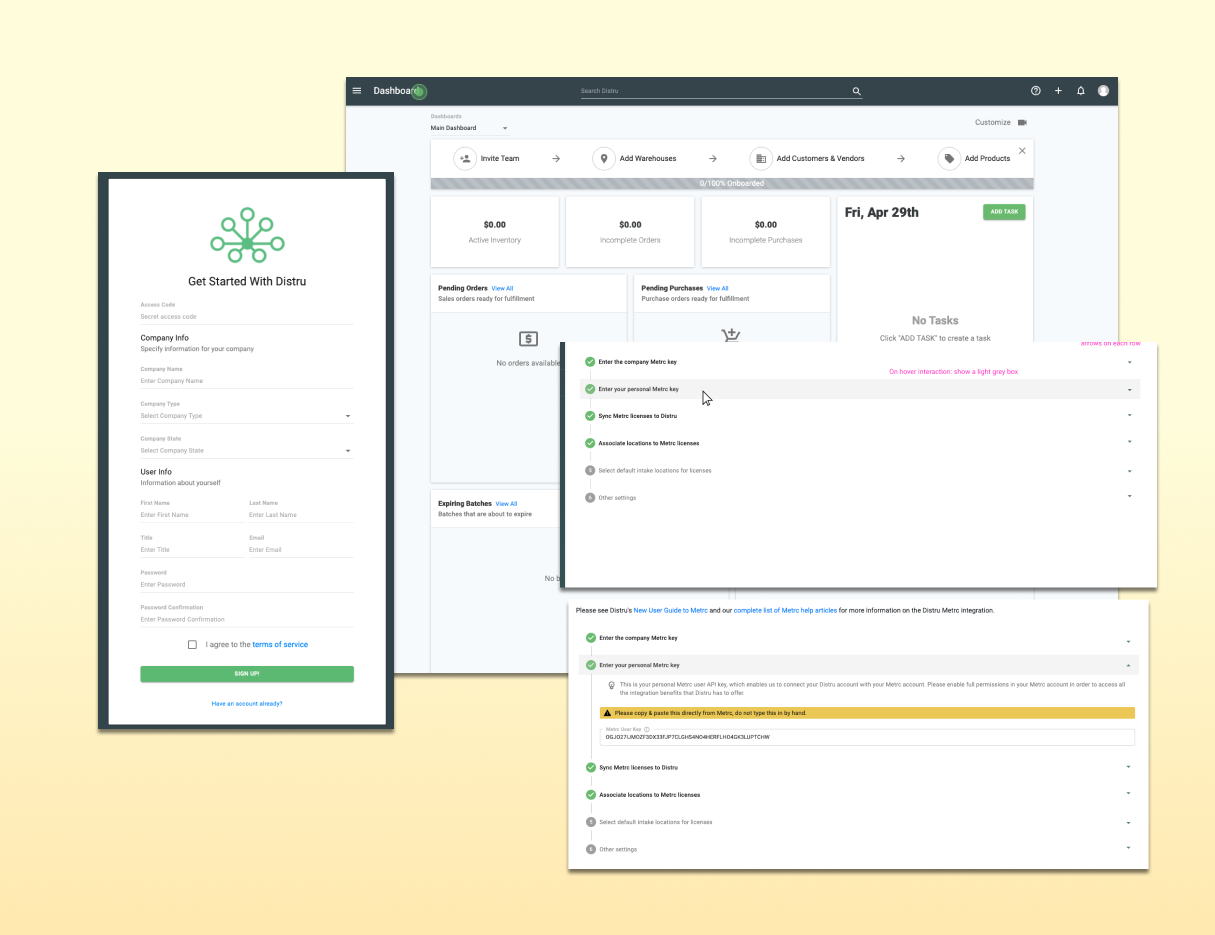
Task: Expand 'Associate locations to Metrc licenses' in hover-note panel
Action: point(1129,442)
